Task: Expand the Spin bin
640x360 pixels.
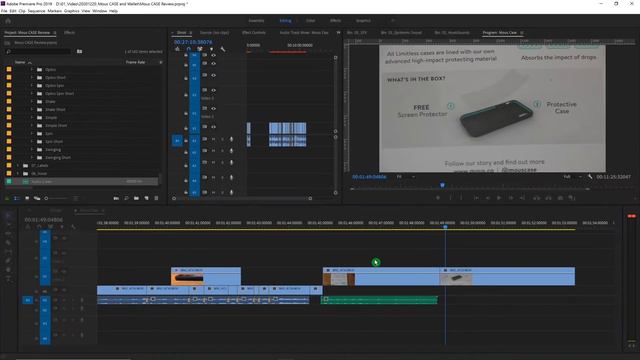Action: 32,133
